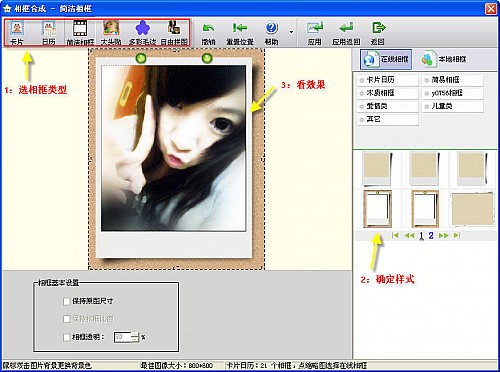Select the 日历 calendar frame type
Image resolution: width=500 pixels, height=372 pixels.
point(49,33)
